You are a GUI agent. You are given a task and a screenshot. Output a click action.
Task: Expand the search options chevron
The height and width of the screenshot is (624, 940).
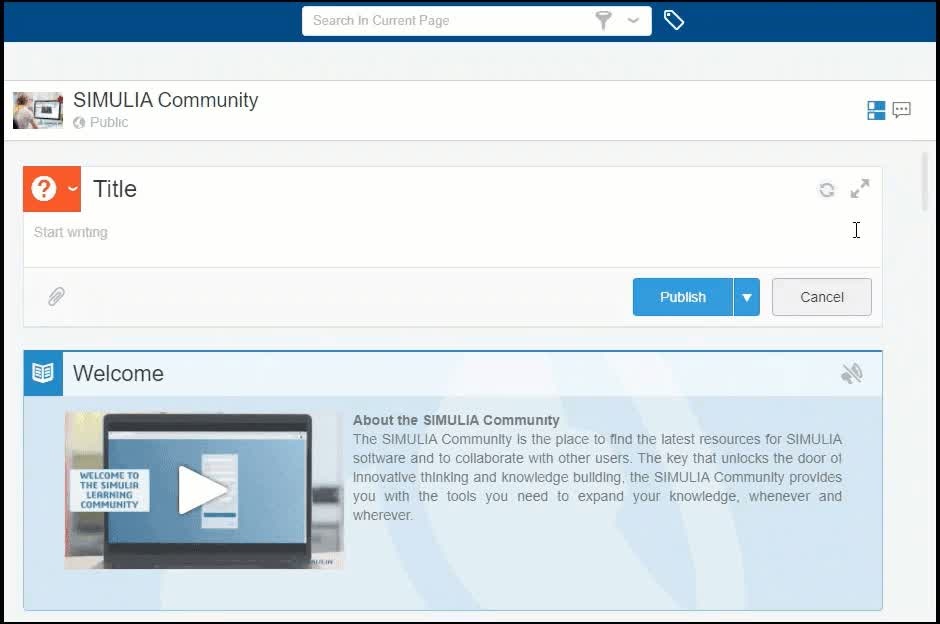633,20
